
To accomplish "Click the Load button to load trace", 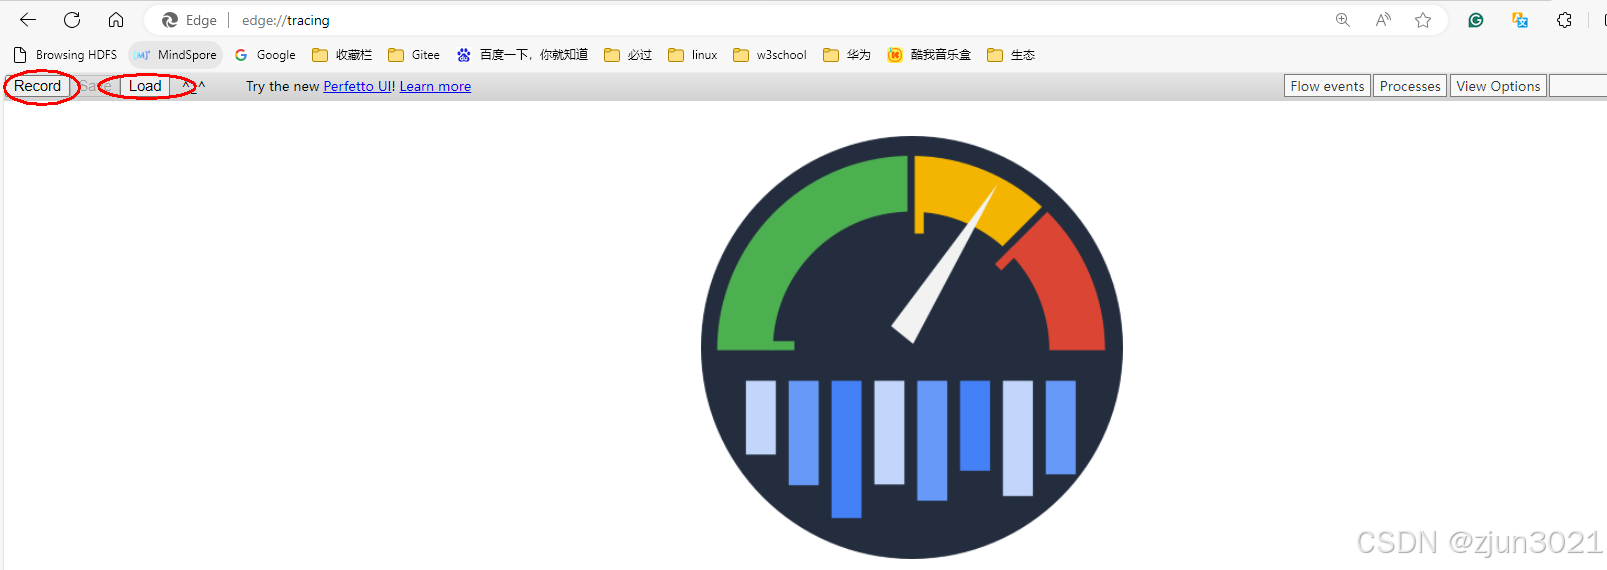I will pos(145,86).
